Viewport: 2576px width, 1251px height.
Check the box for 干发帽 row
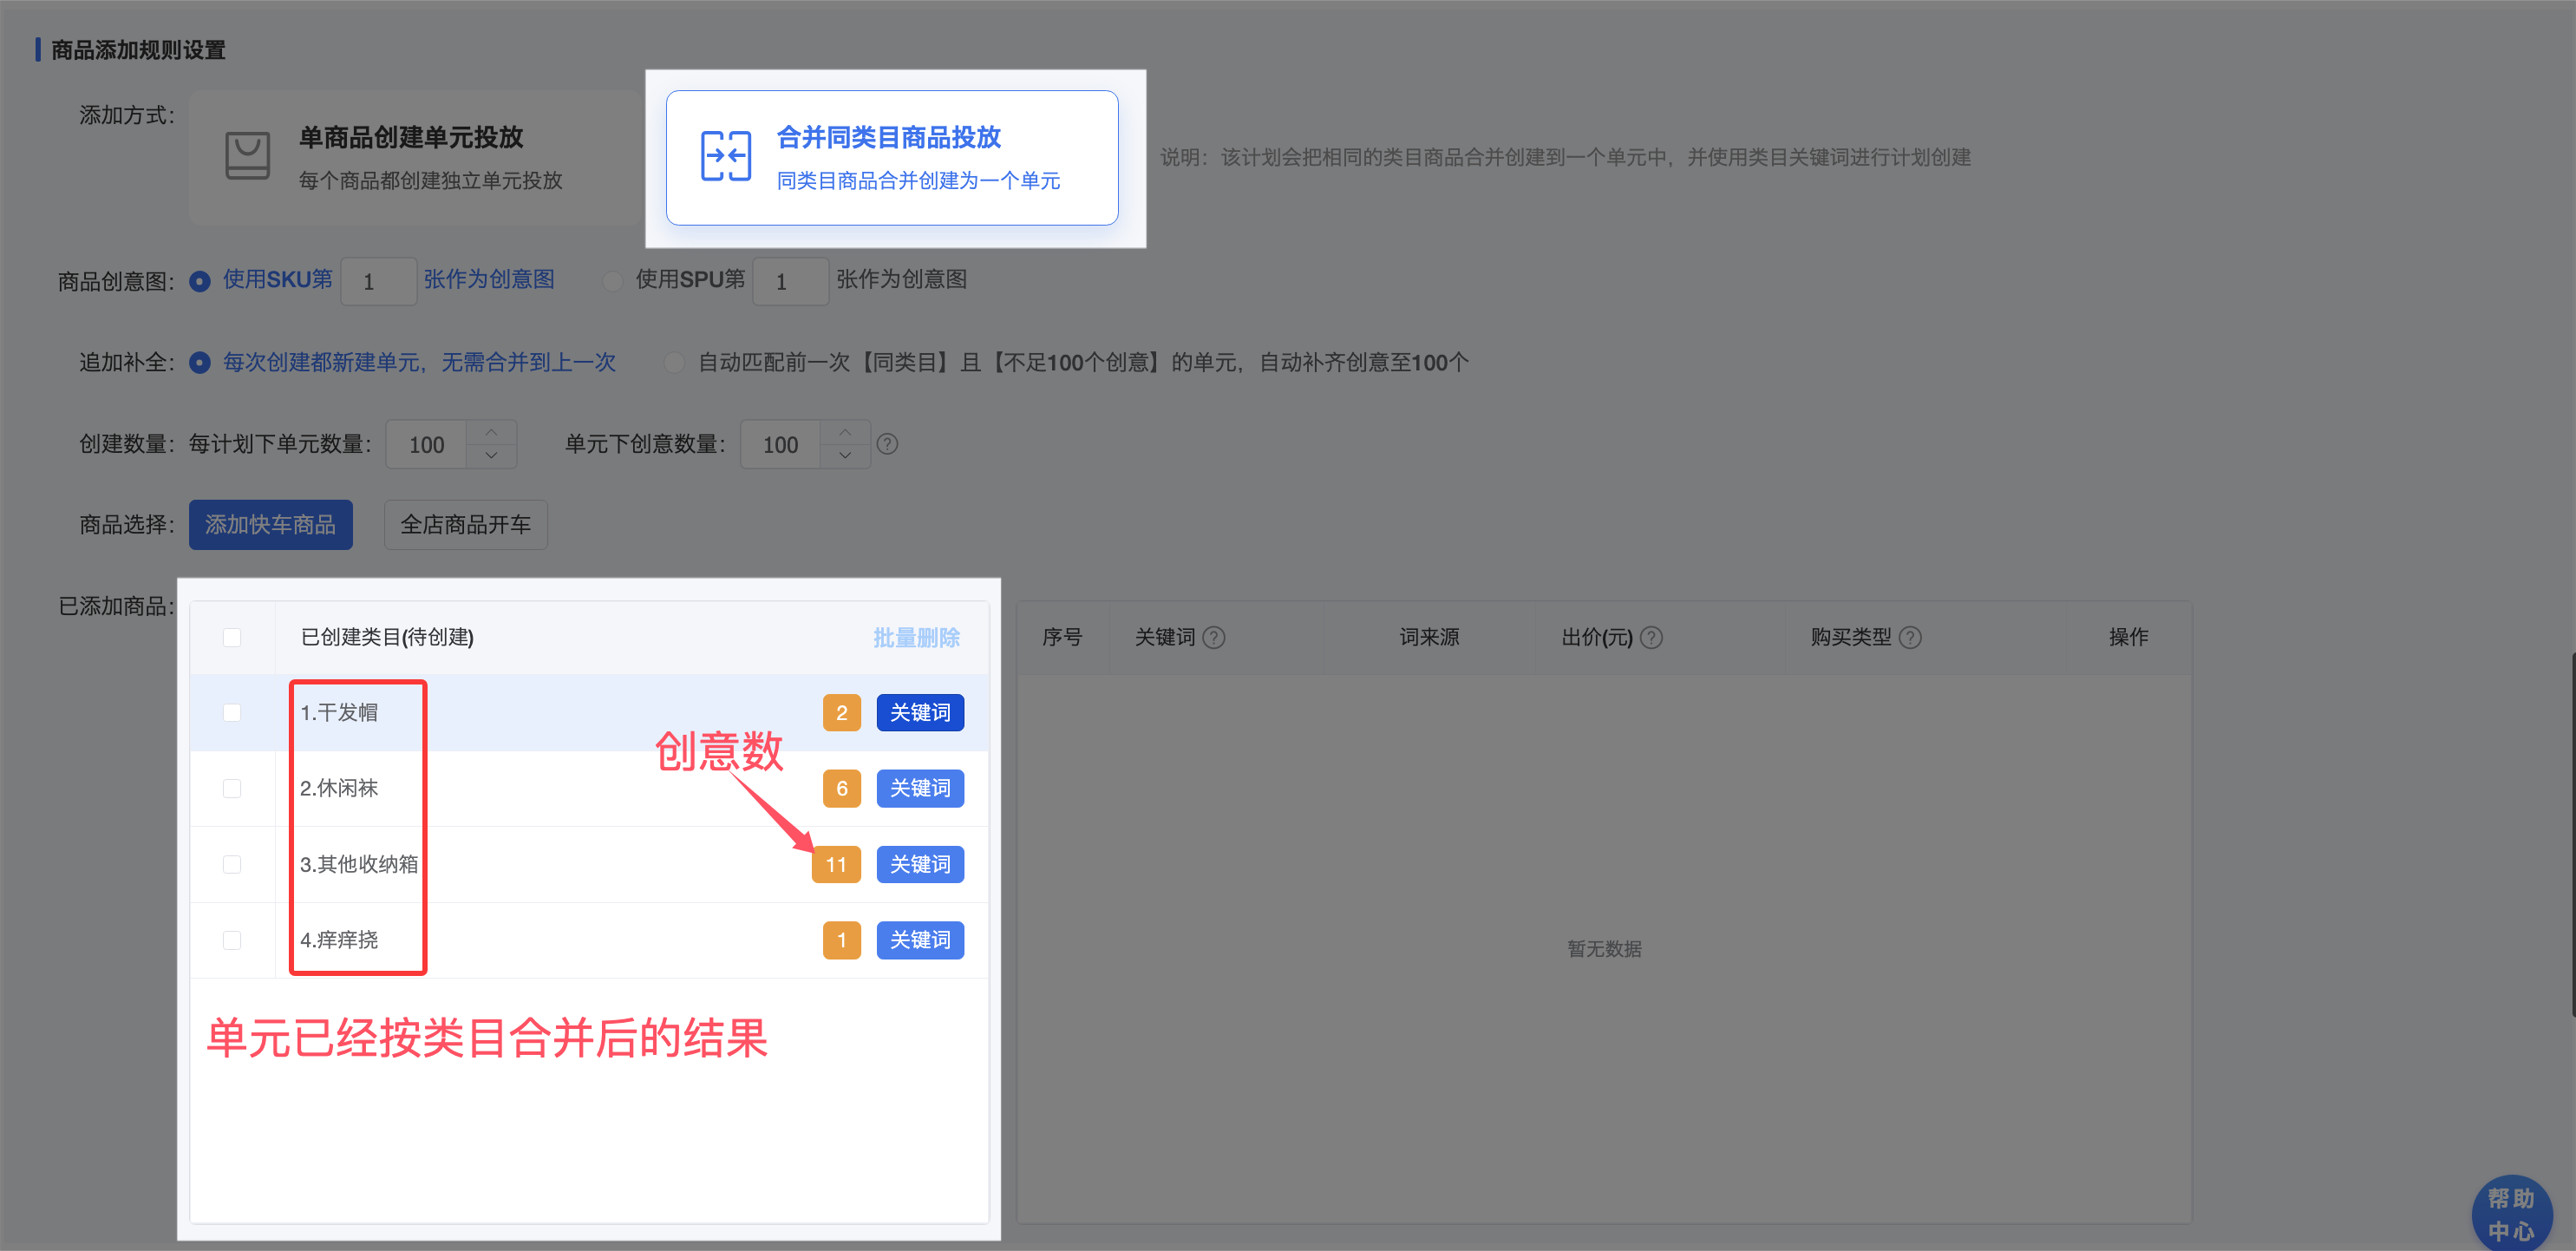click(232, 713)
